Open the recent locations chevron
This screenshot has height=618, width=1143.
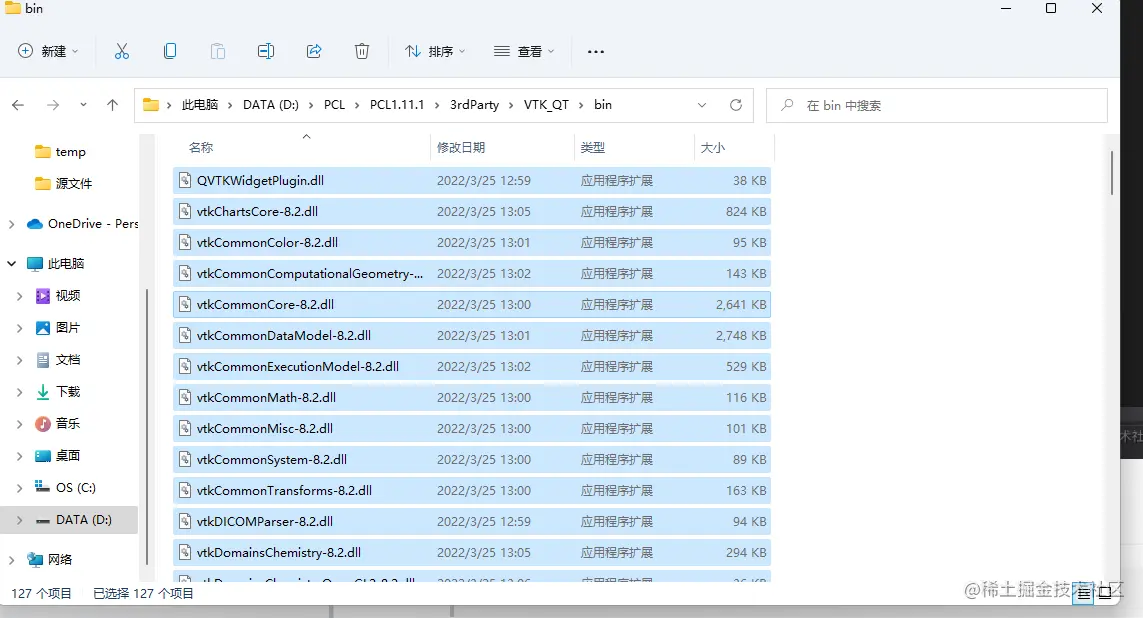coord(83,105)
